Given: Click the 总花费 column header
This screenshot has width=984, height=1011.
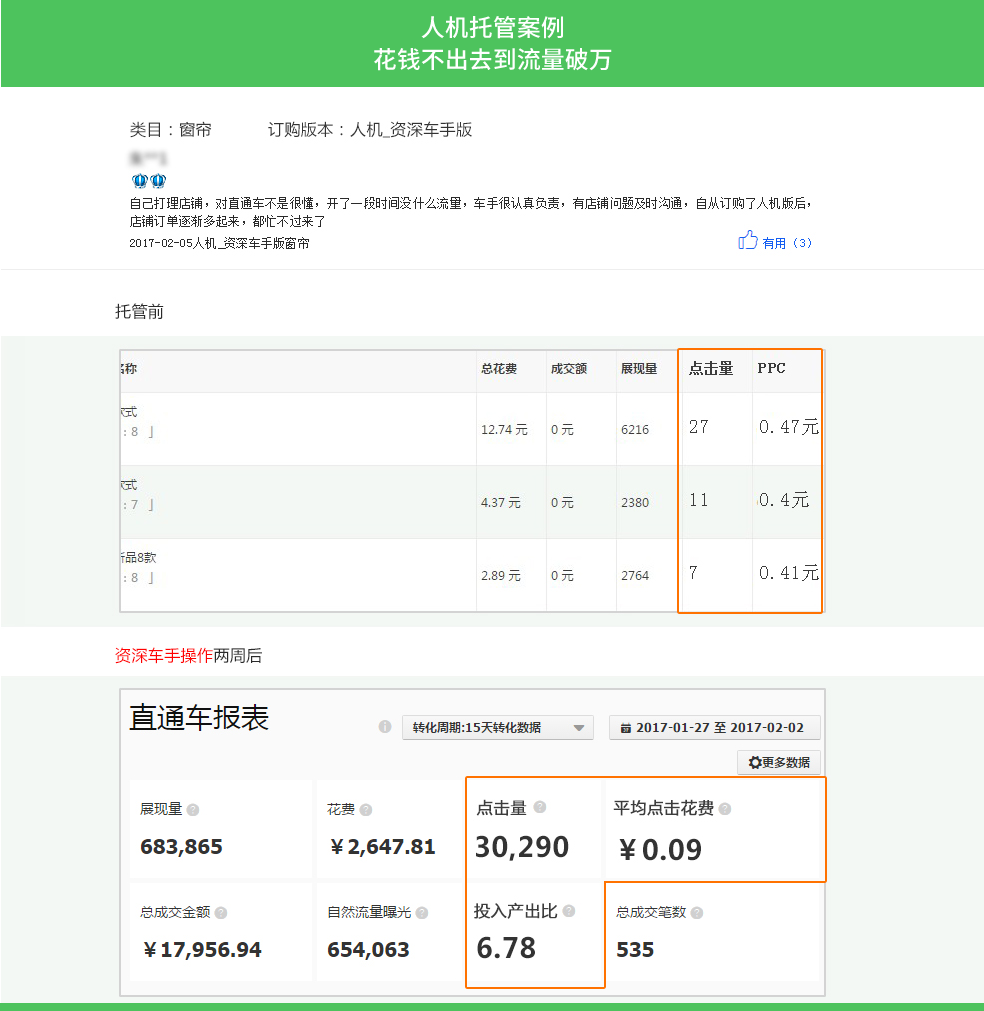Looking at the screenshot, I should tap(499, 369).
